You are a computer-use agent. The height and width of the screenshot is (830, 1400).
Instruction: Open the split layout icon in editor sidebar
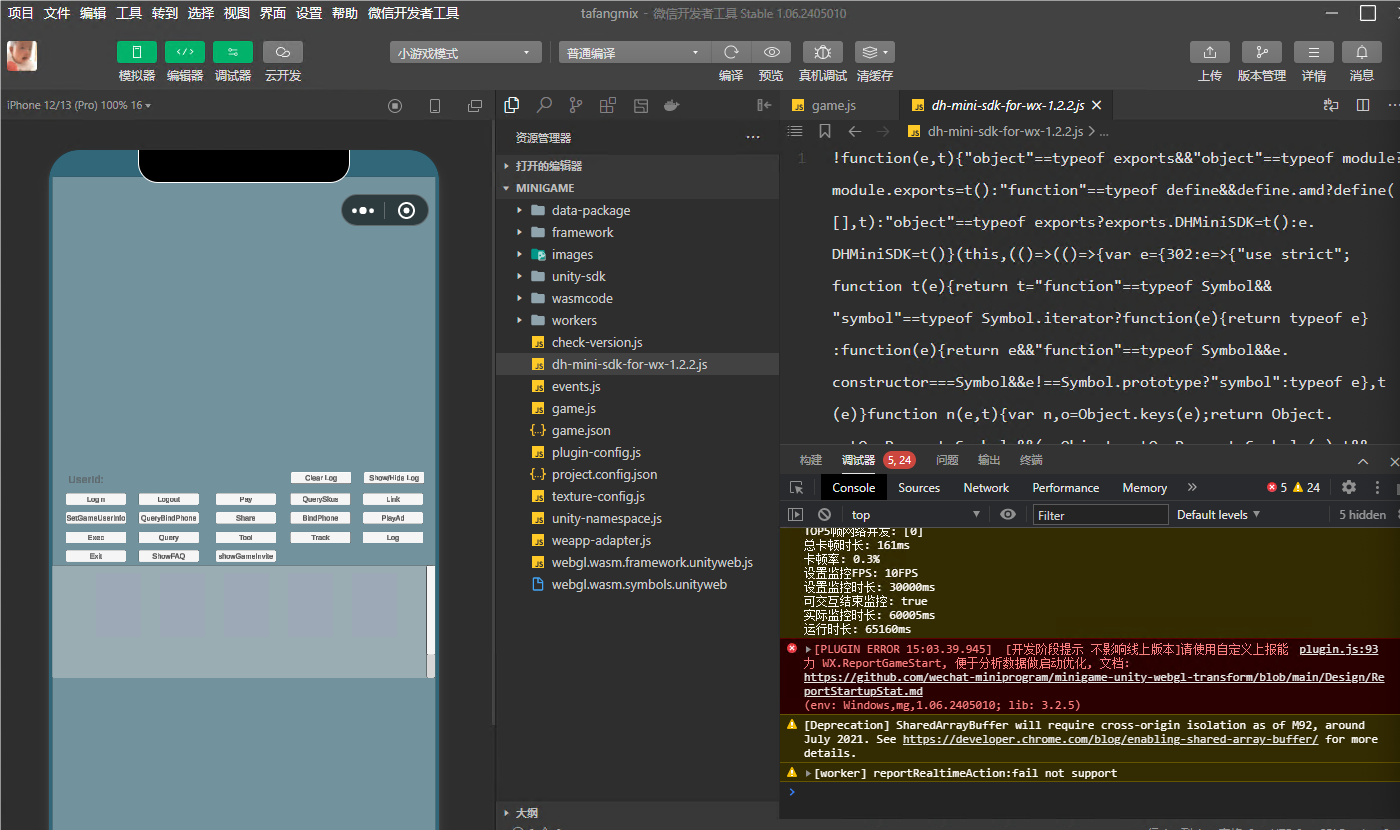(x=608, y=105)
